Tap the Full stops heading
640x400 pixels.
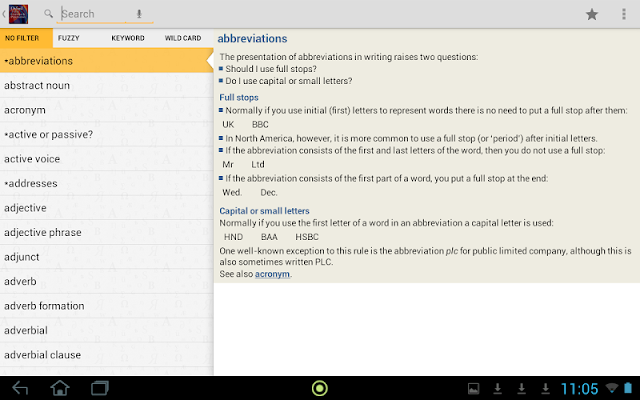click(239, 98)
